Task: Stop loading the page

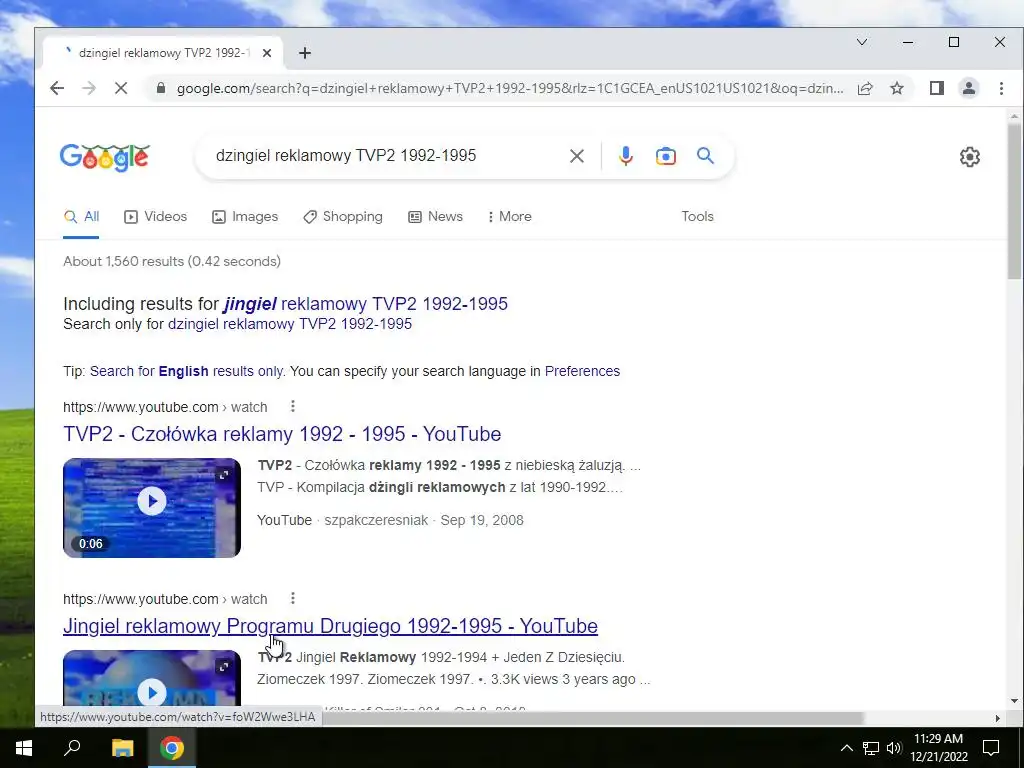Action: click(x=121, y=88)
